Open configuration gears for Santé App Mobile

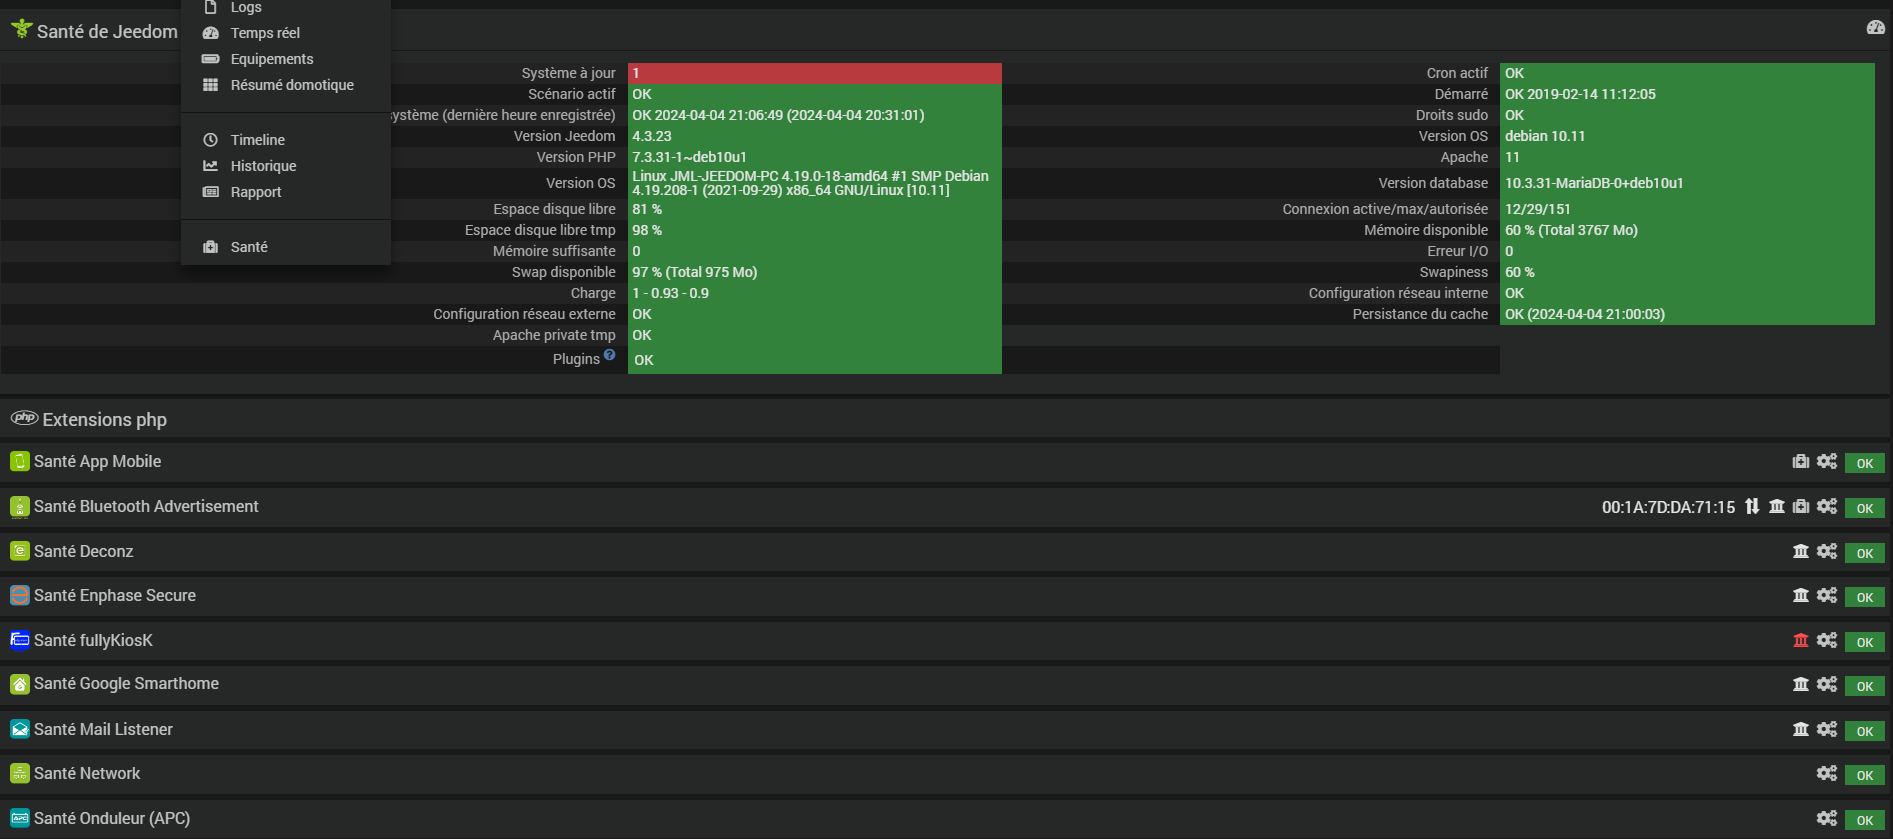pyautogui.click(x=1827, y=462)
